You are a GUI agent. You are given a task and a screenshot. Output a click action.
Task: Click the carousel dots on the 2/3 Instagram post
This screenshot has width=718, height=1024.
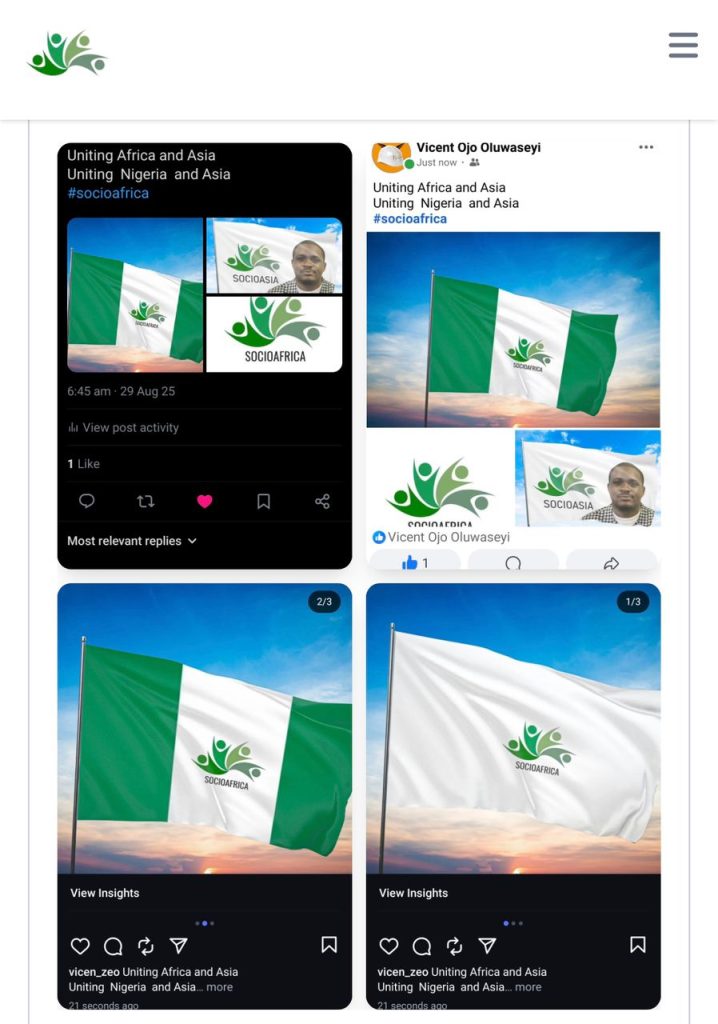[205, 923]
